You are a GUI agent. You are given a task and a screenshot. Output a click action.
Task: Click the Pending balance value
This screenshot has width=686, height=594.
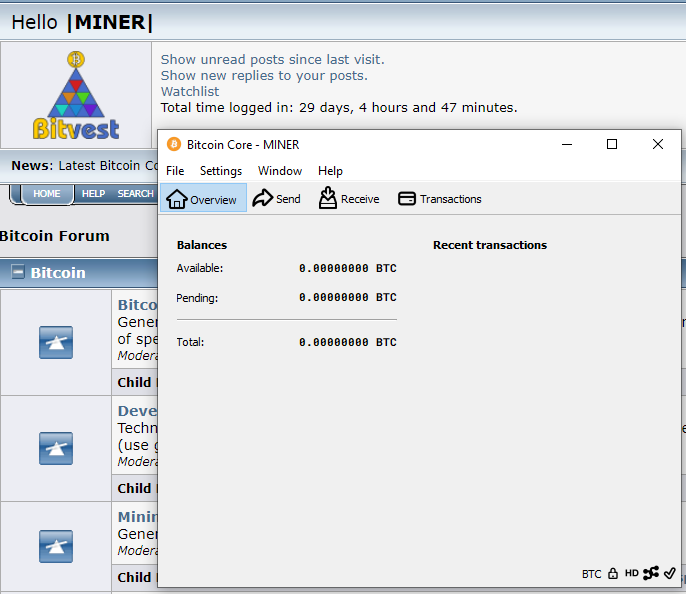click(348, 297)
